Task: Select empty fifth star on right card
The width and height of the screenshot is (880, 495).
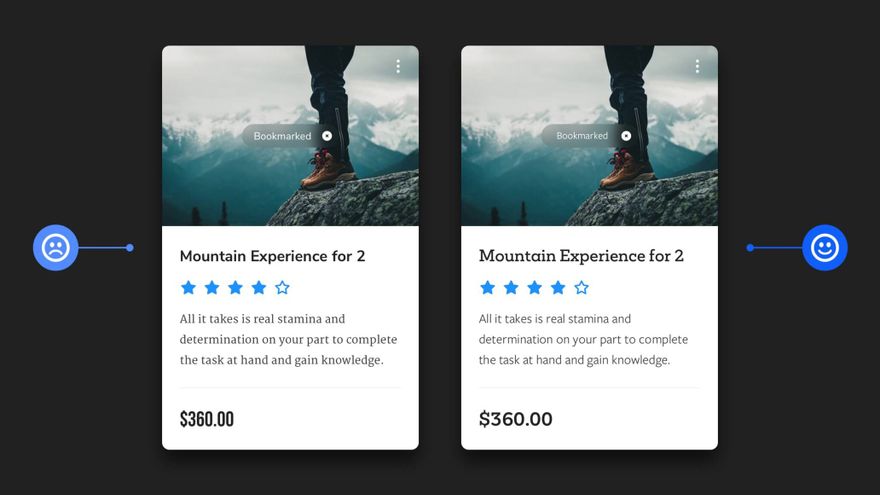Action: [581, 288]
